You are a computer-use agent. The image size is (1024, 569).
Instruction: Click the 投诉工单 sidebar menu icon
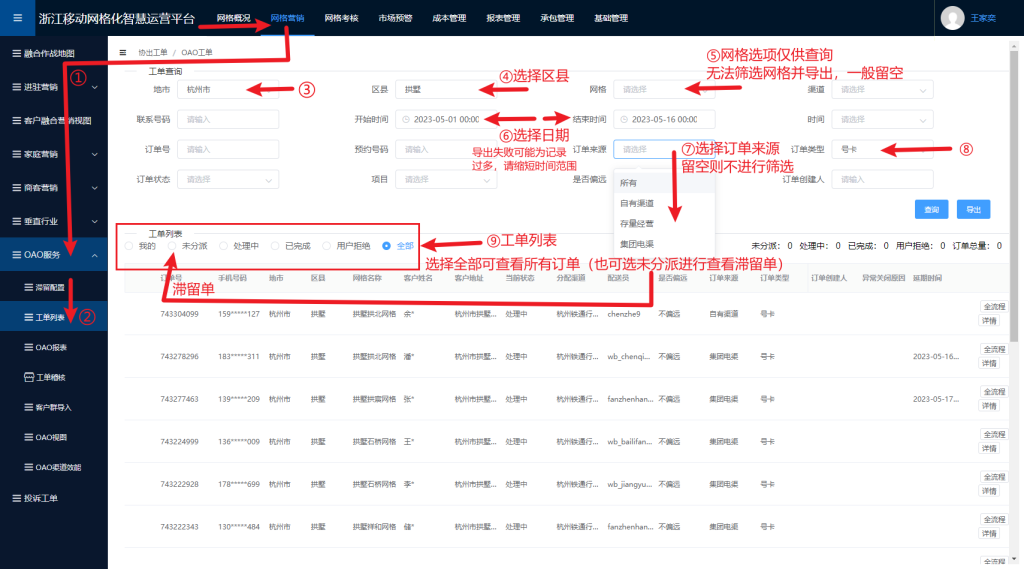tap(13, 498)
